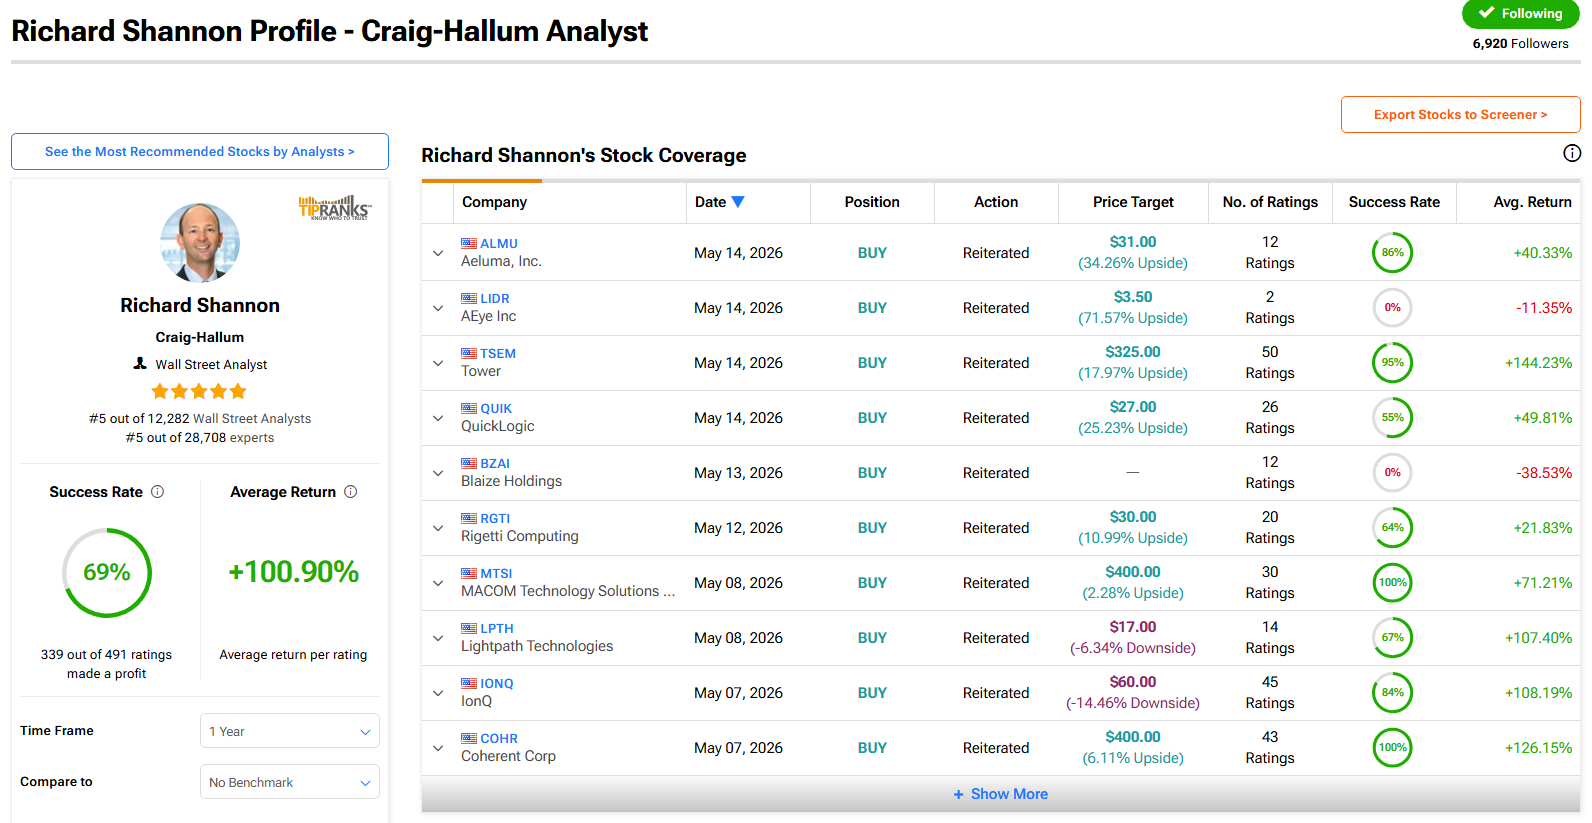
Task: Click the US flag icon beside MTSI
Action: tap(469, 573)
